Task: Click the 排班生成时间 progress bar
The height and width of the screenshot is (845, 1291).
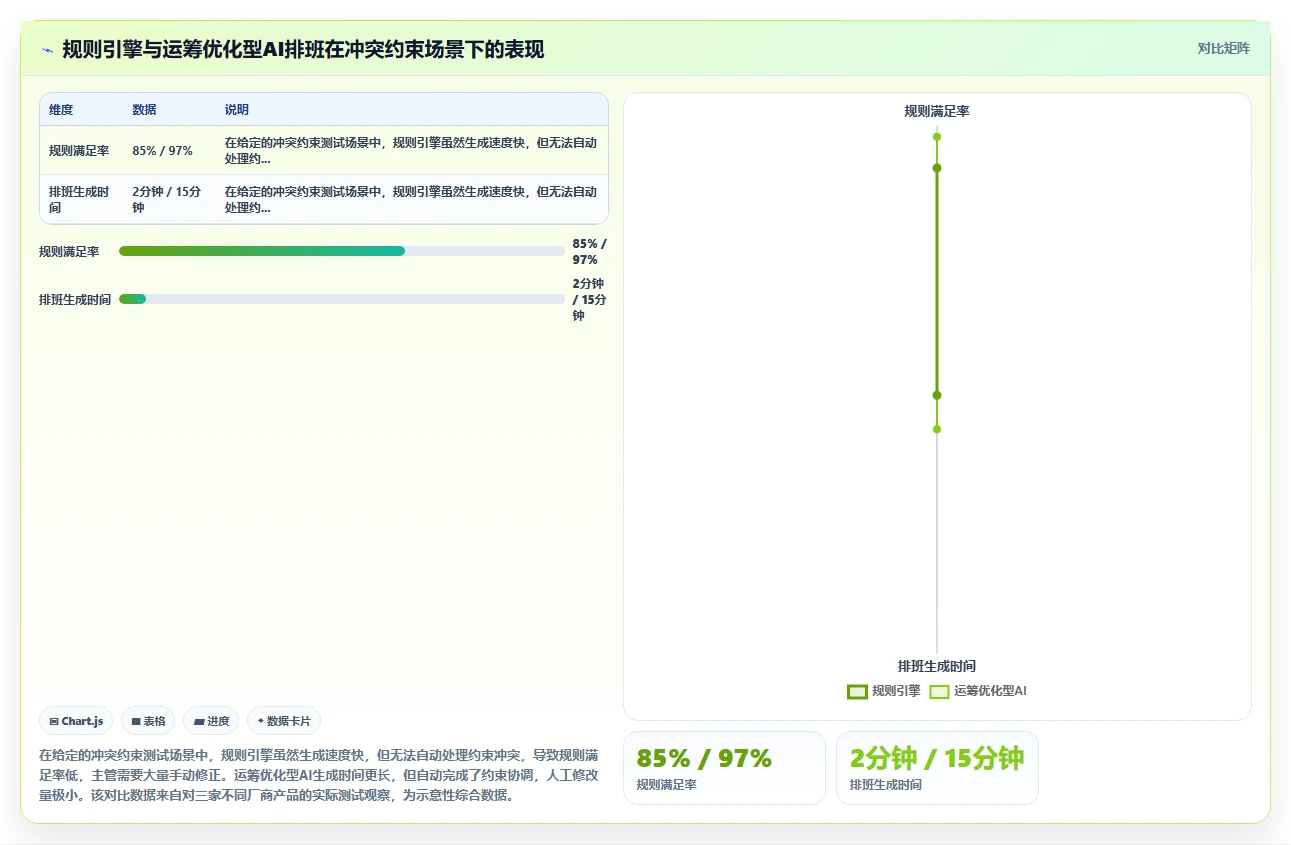Action: tap(342, 299)
